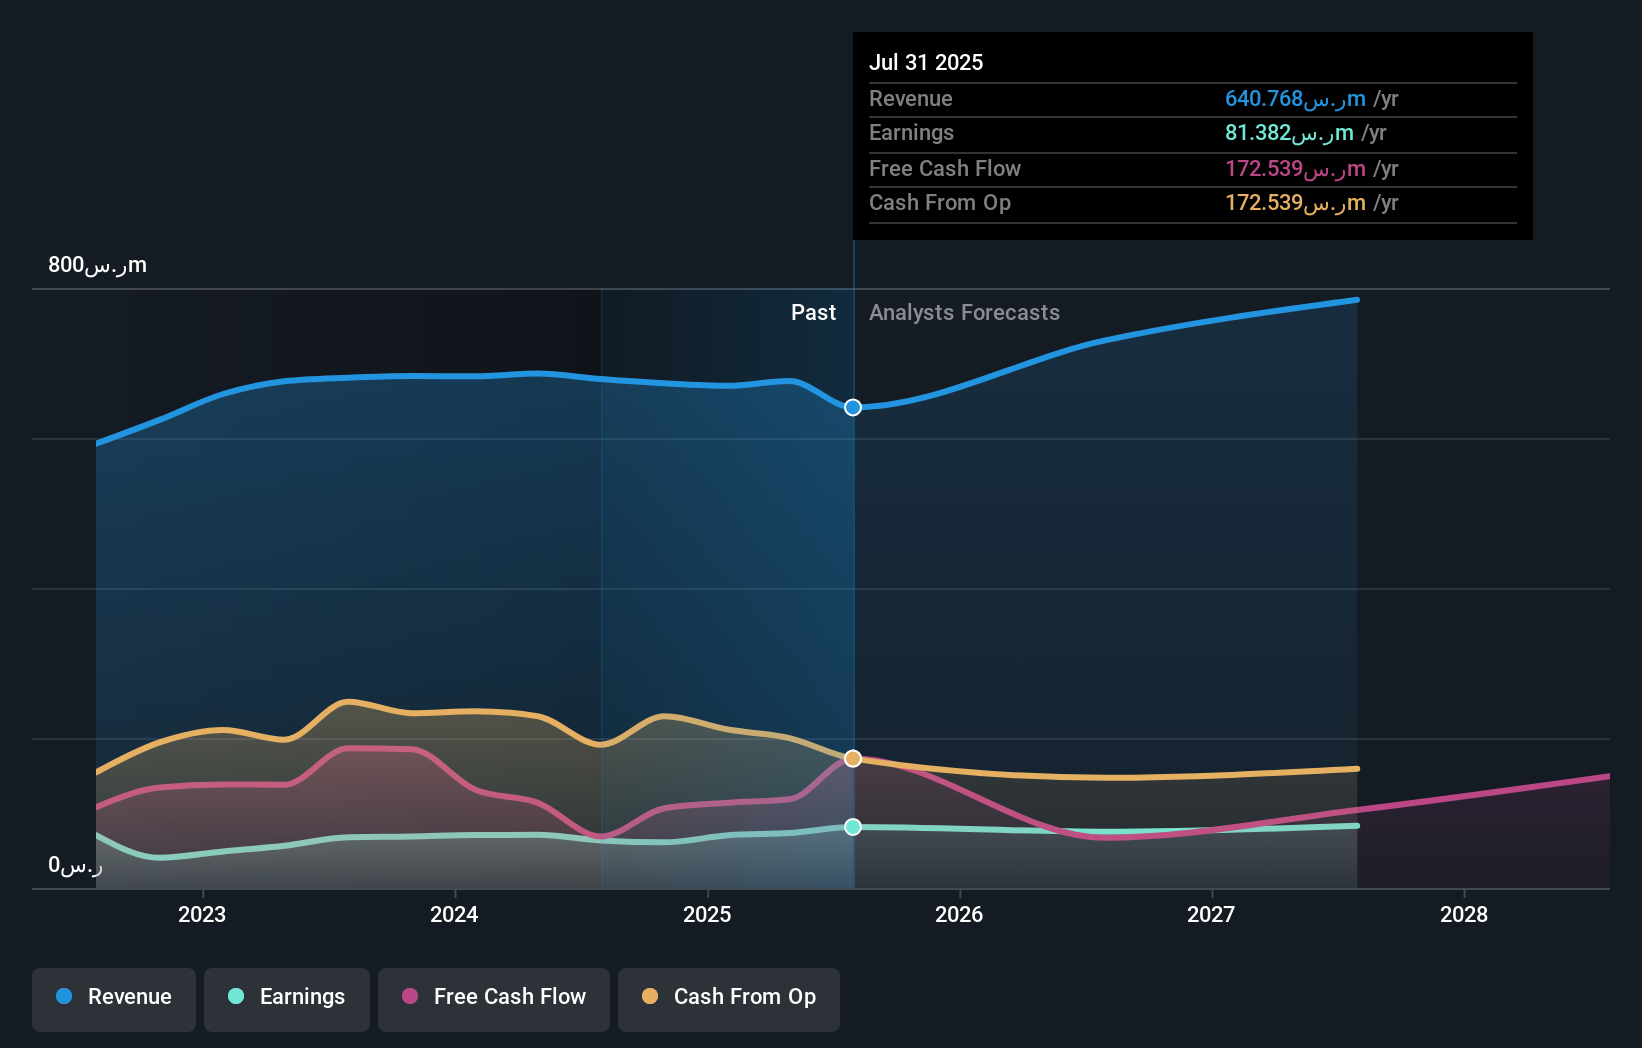Toggle the Cash From Op legend series
1642x1048 pixels.
click(x=729, y=999)
